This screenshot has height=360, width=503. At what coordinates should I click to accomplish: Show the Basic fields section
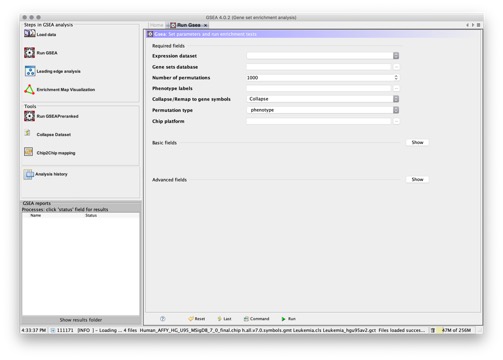click(417, 142)
